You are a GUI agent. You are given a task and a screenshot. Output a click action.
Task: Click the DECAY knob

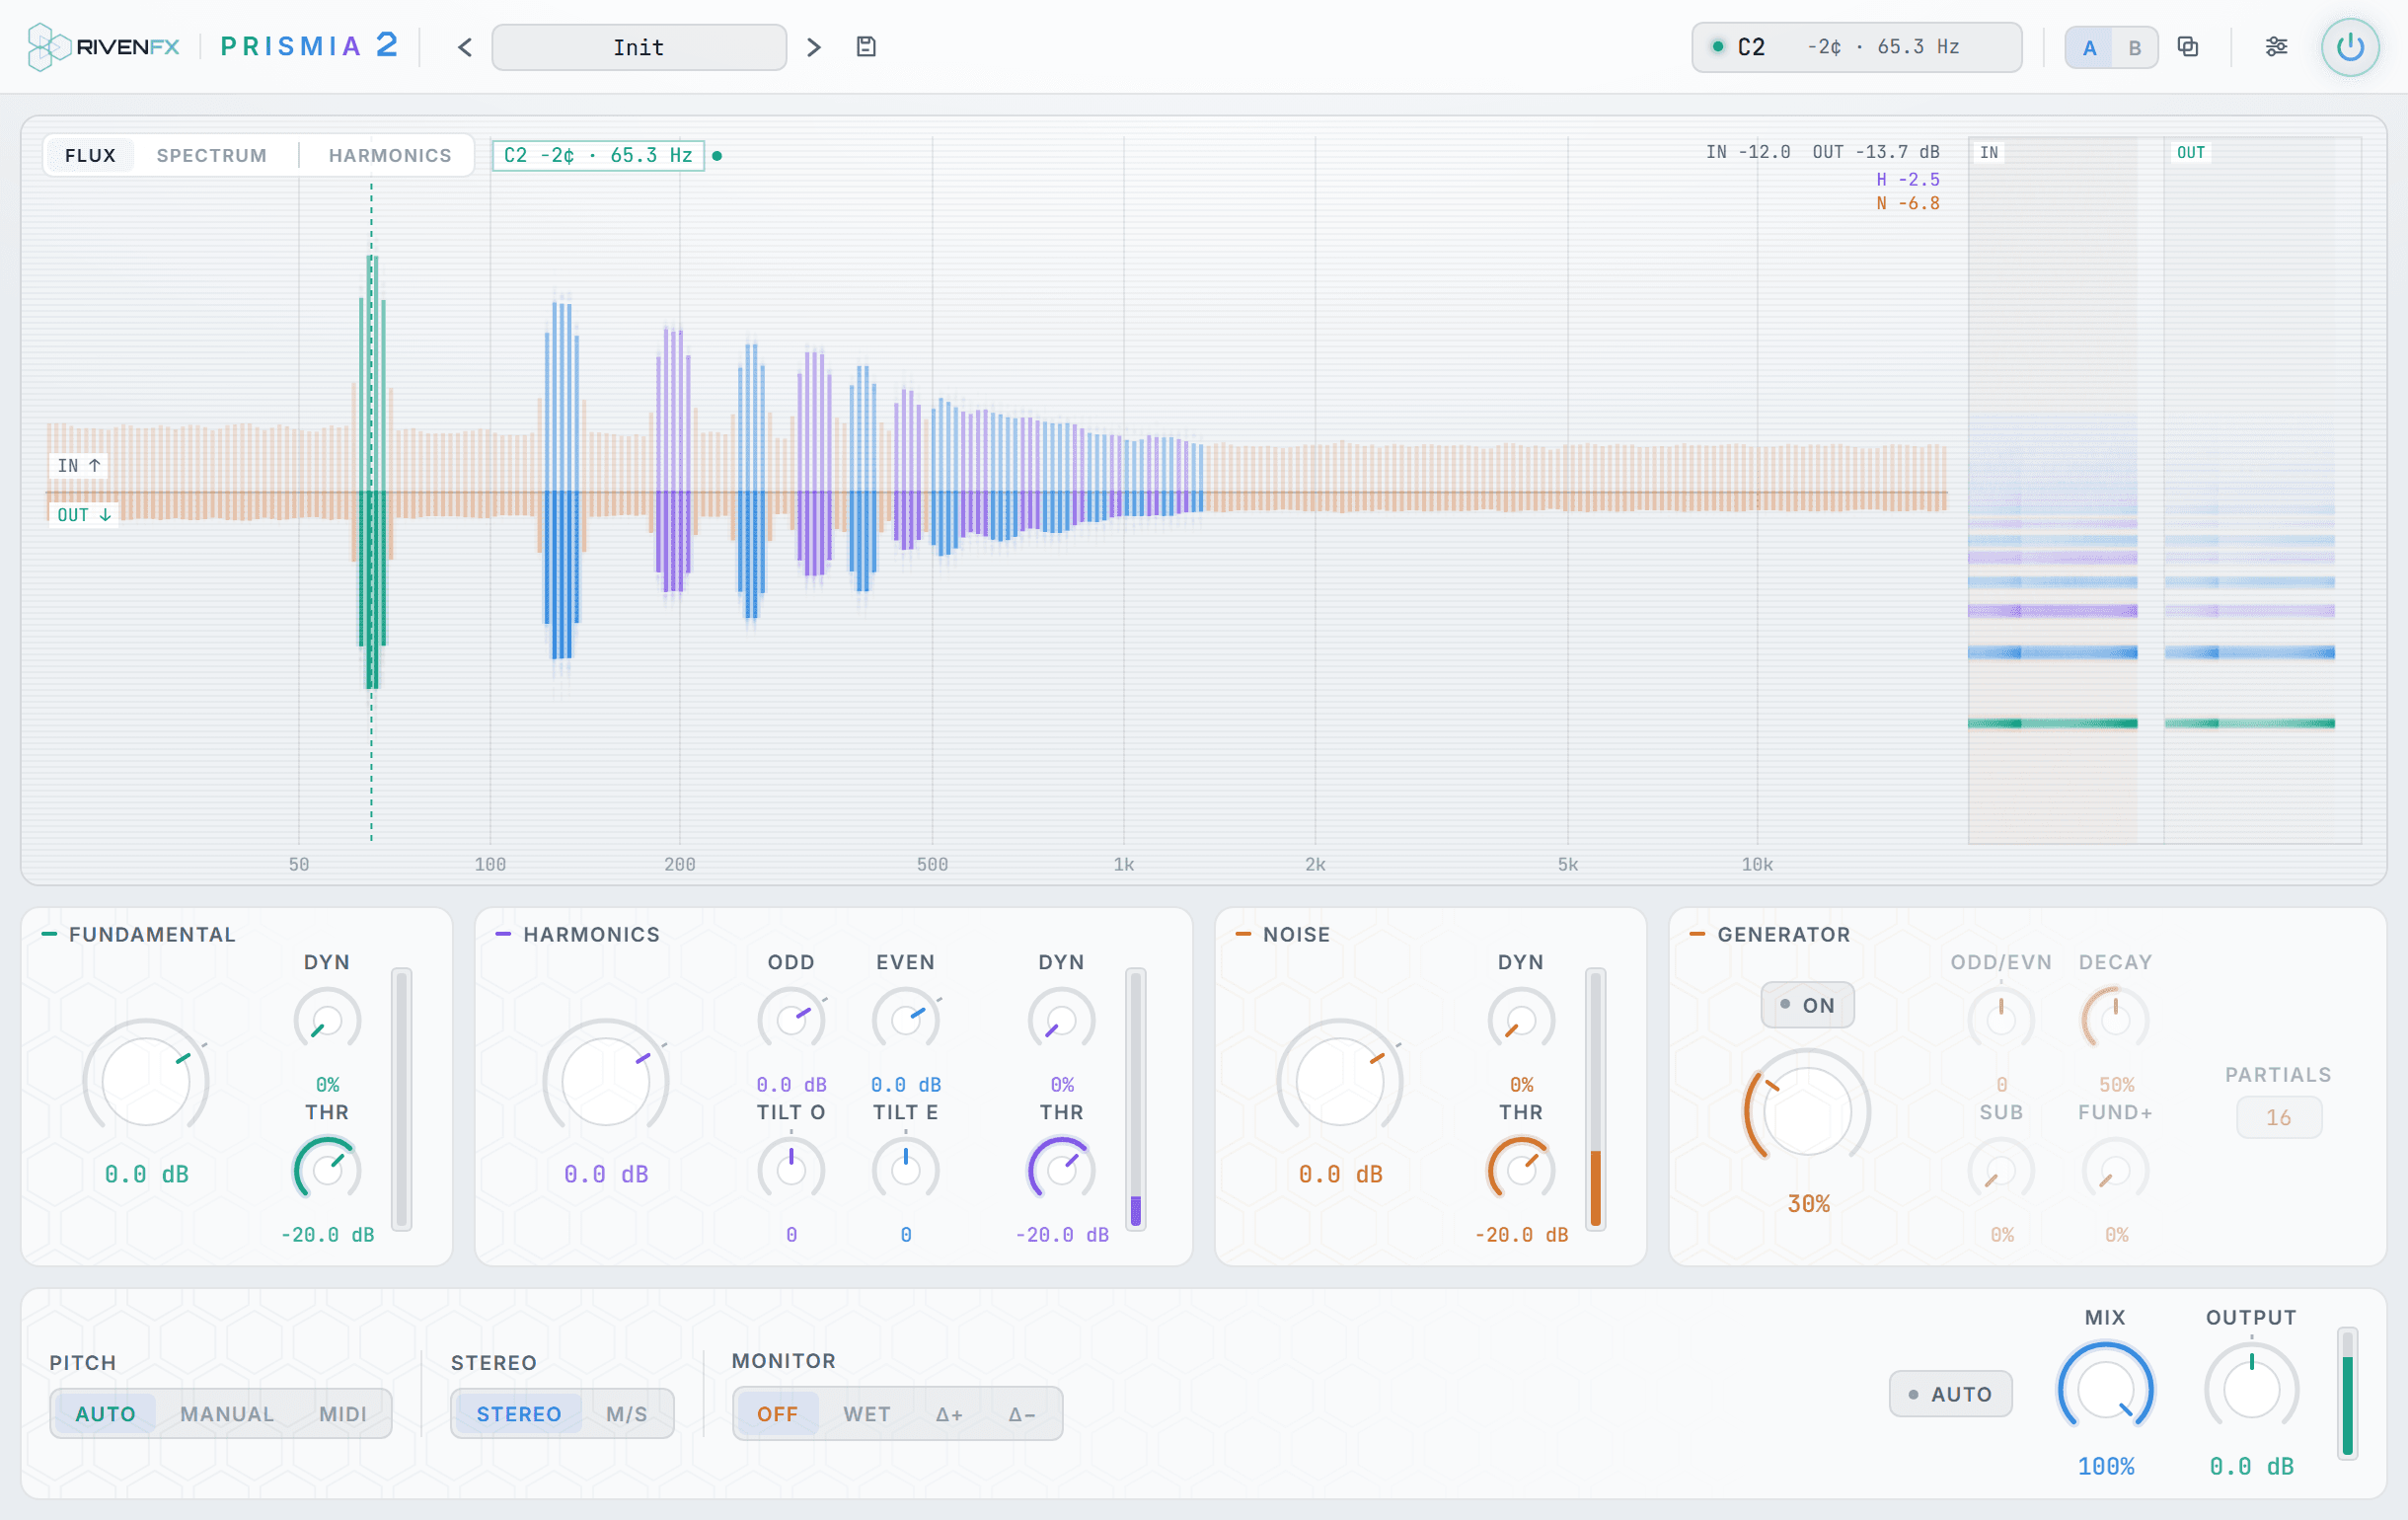pyautogui.click(x=2116, y=1021)
